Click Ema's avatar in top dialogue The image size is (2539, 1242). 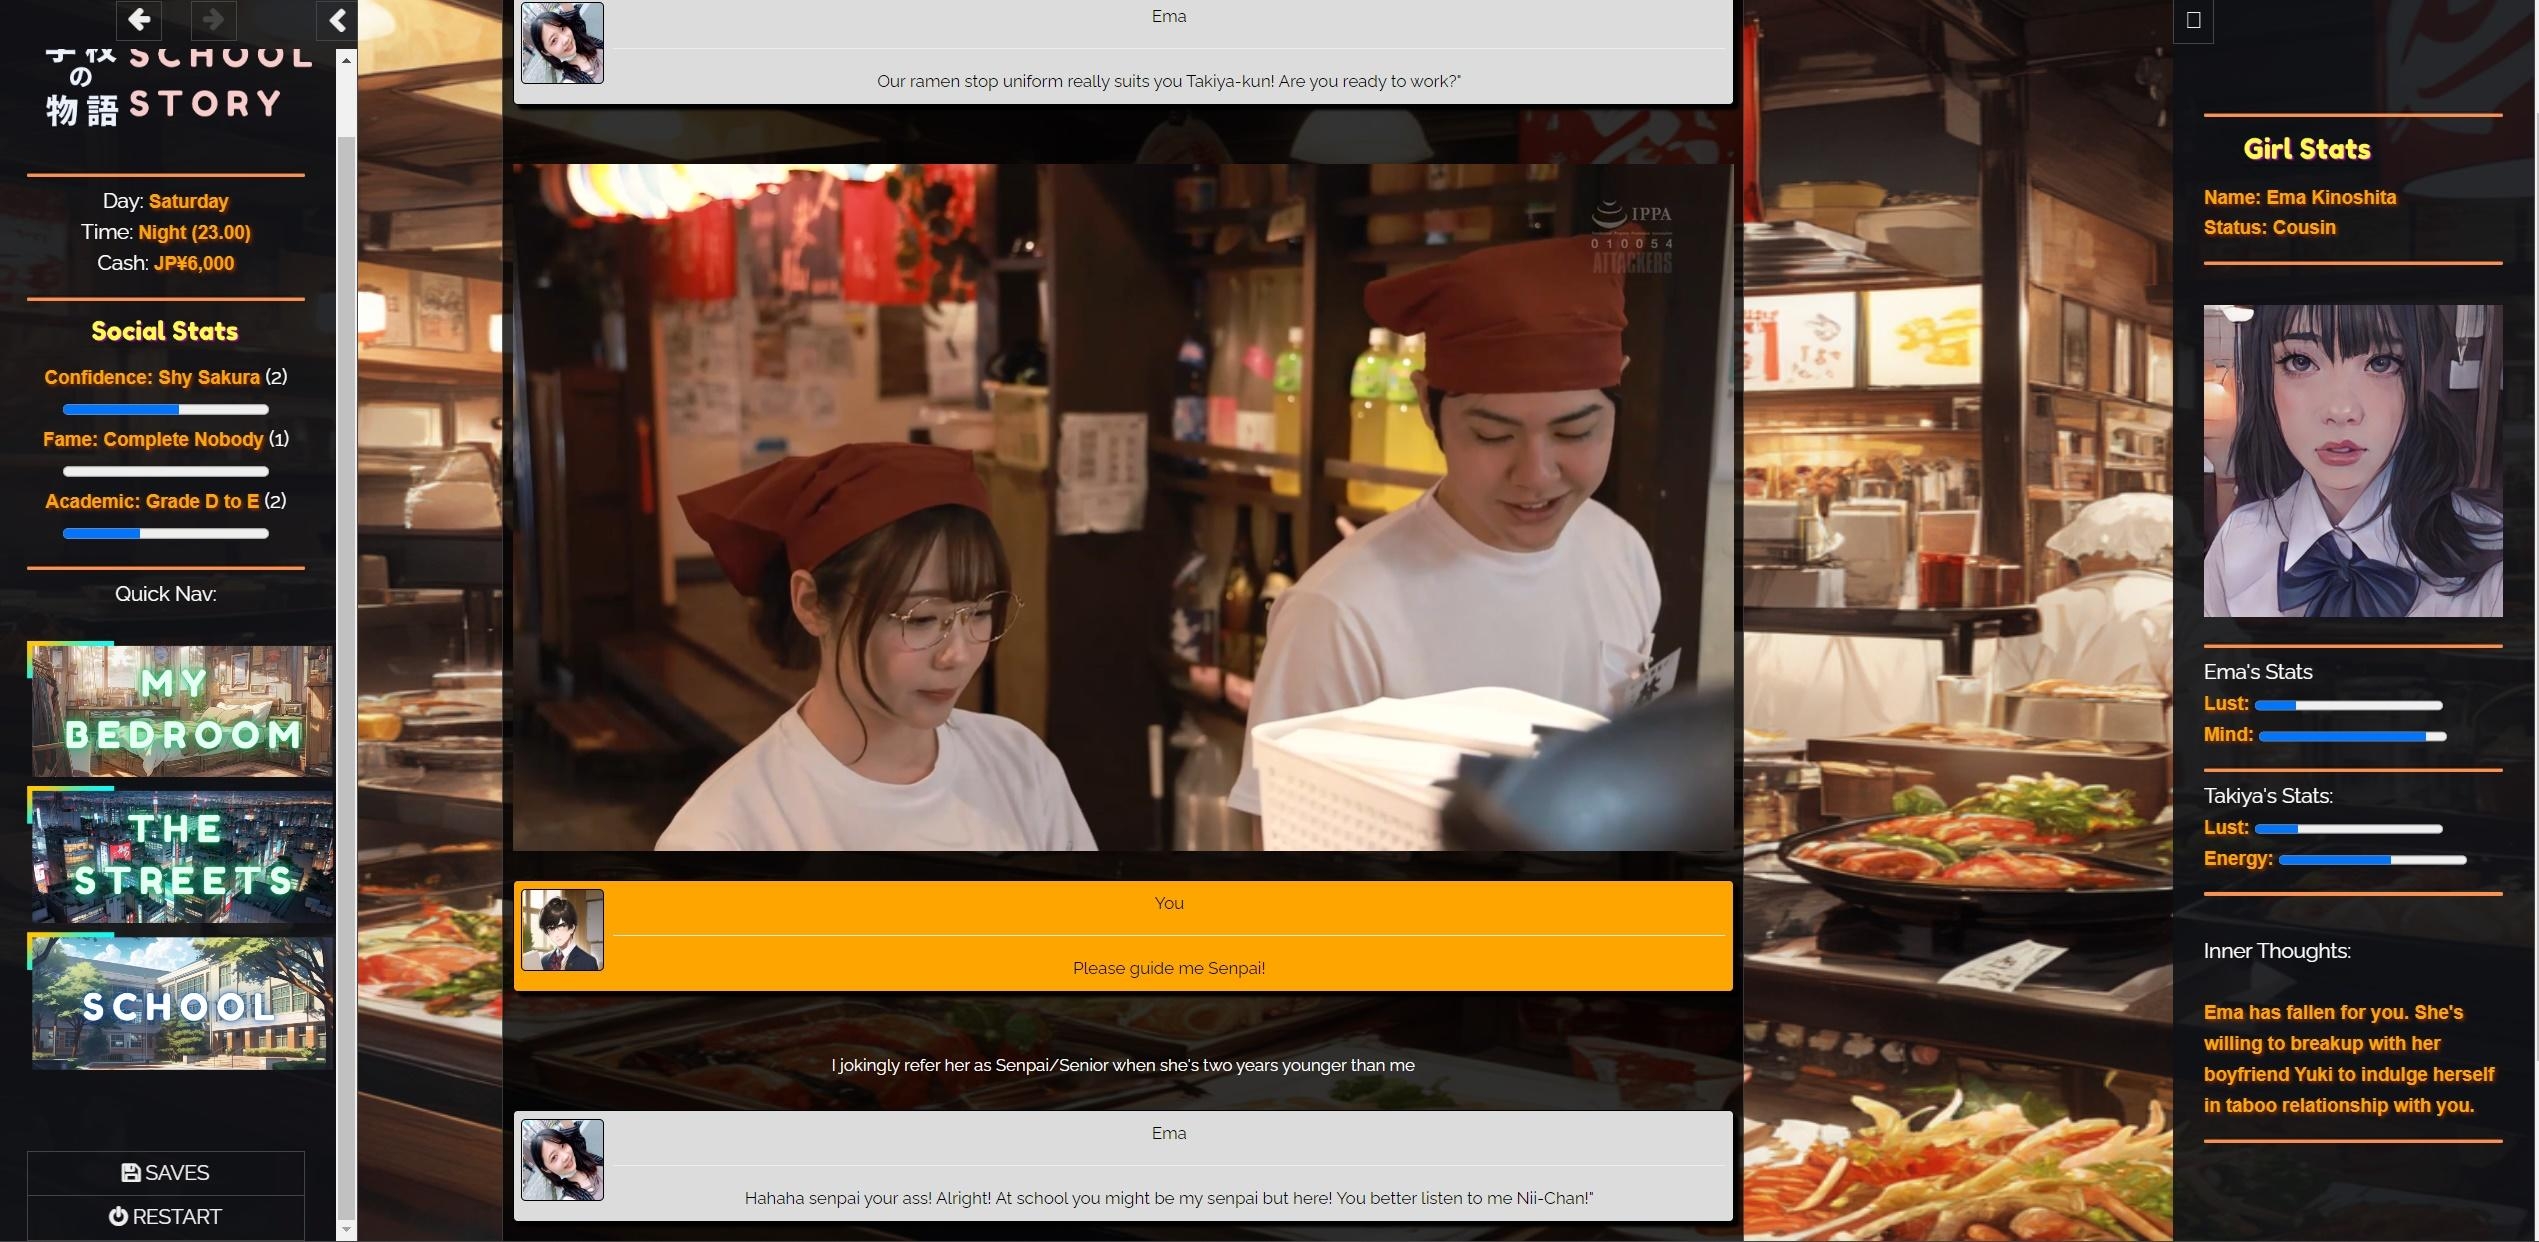click(562, 43)
